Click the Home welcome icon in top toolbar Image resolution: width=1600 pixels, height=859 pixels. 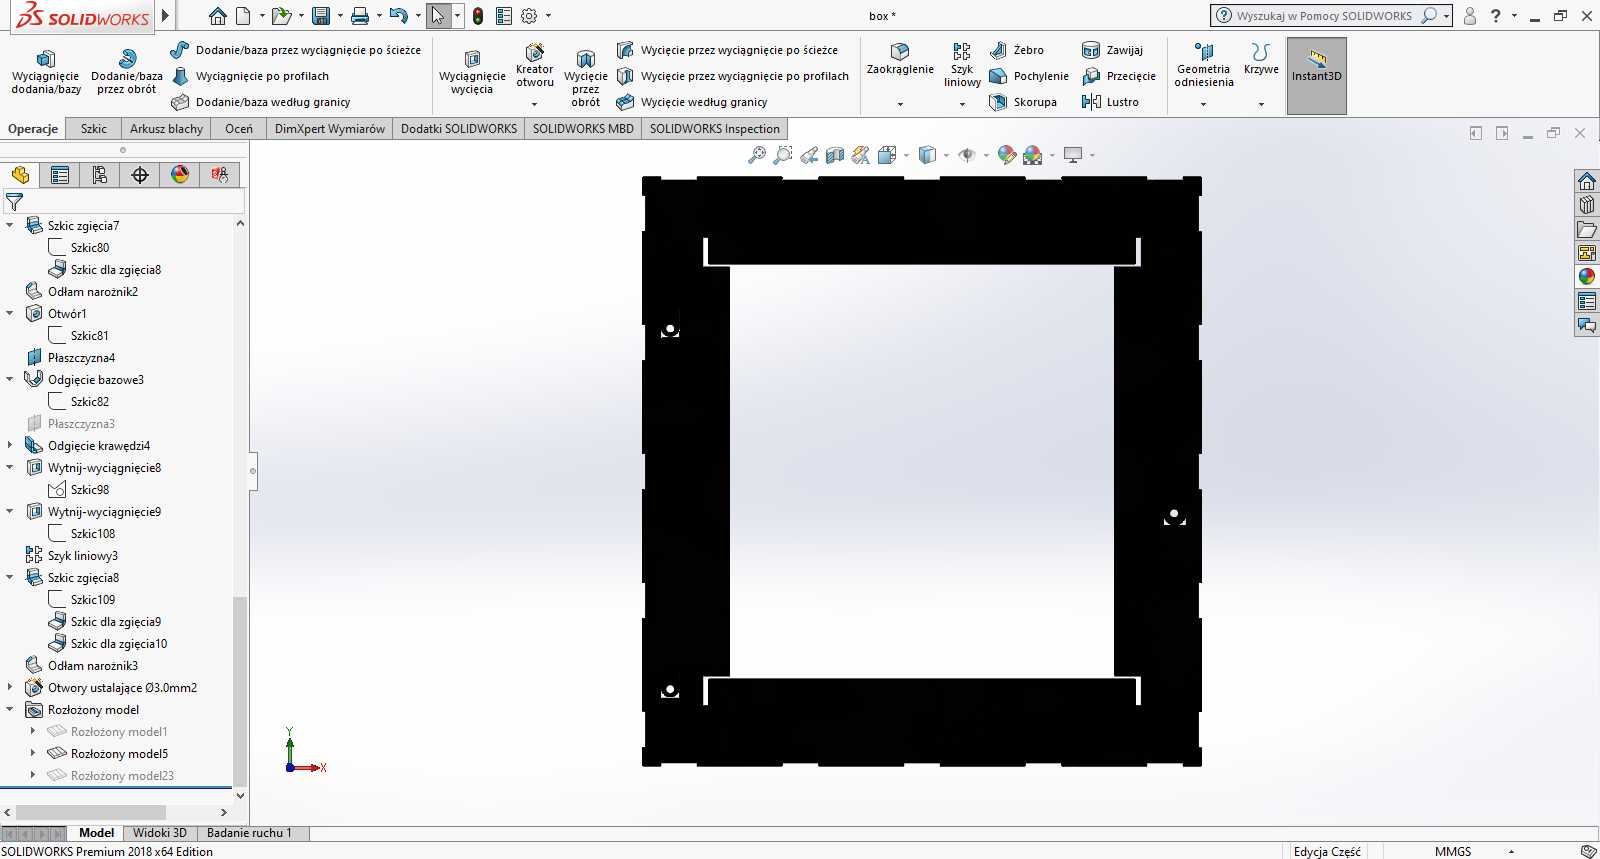click(217, 16)
